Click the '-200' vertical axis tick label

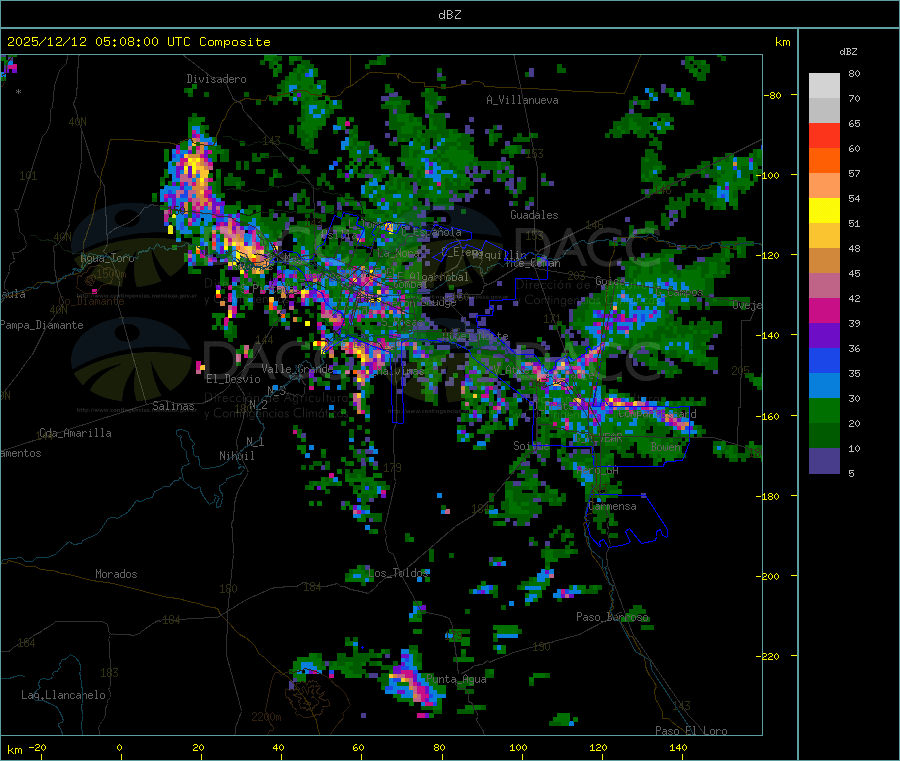click(767, 577)
